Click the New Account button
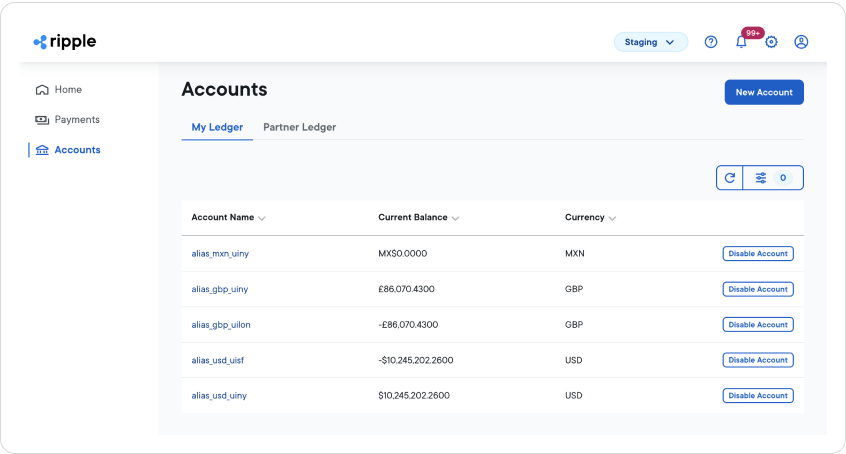The height and width of the screenshot is (454, 846). (x=764, y=92)
